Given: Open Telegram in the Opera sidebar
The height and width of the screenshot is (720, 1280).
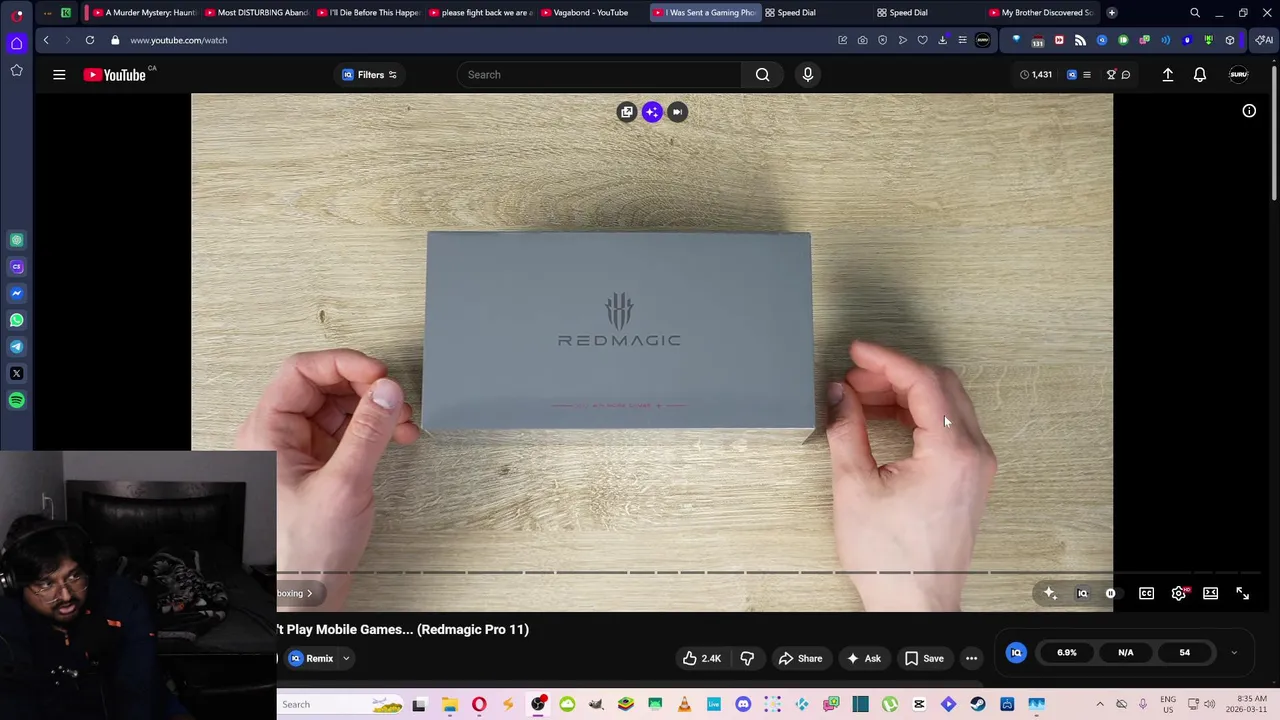Looking at the screenshot, I should (x=16, y=347).
